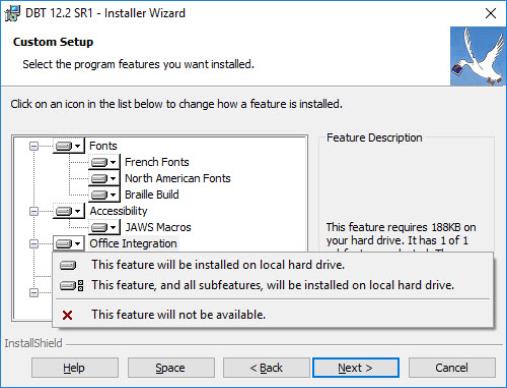Screen dimensions: 507x388
Task: Choose 'This feature will not be available'
Action: tap(273, 315)
